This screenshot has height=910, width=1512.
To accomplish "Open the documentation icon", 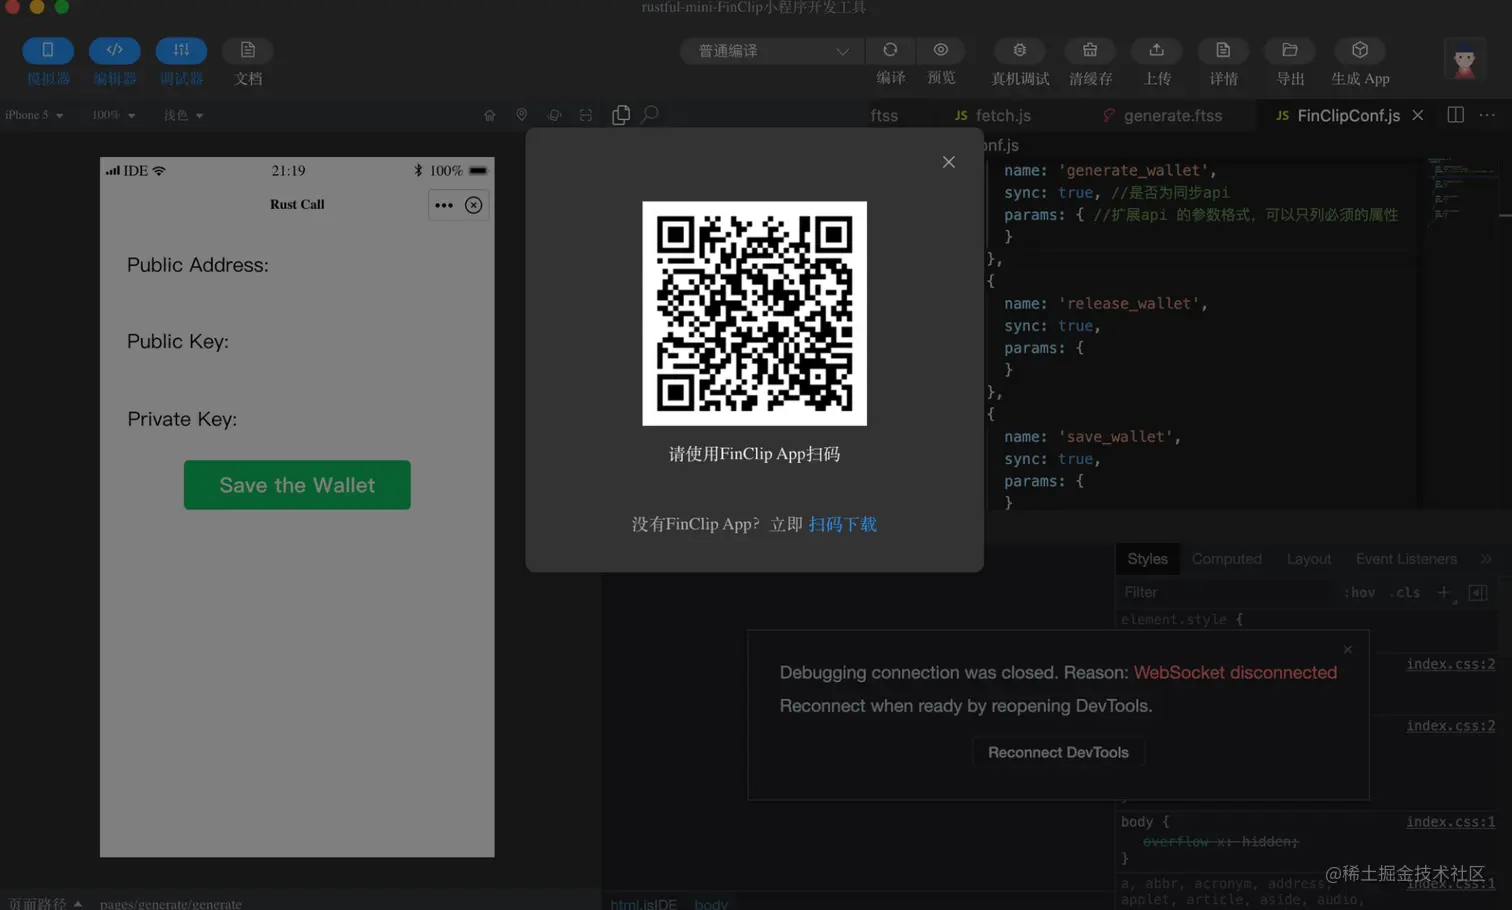I will point(248,50).
